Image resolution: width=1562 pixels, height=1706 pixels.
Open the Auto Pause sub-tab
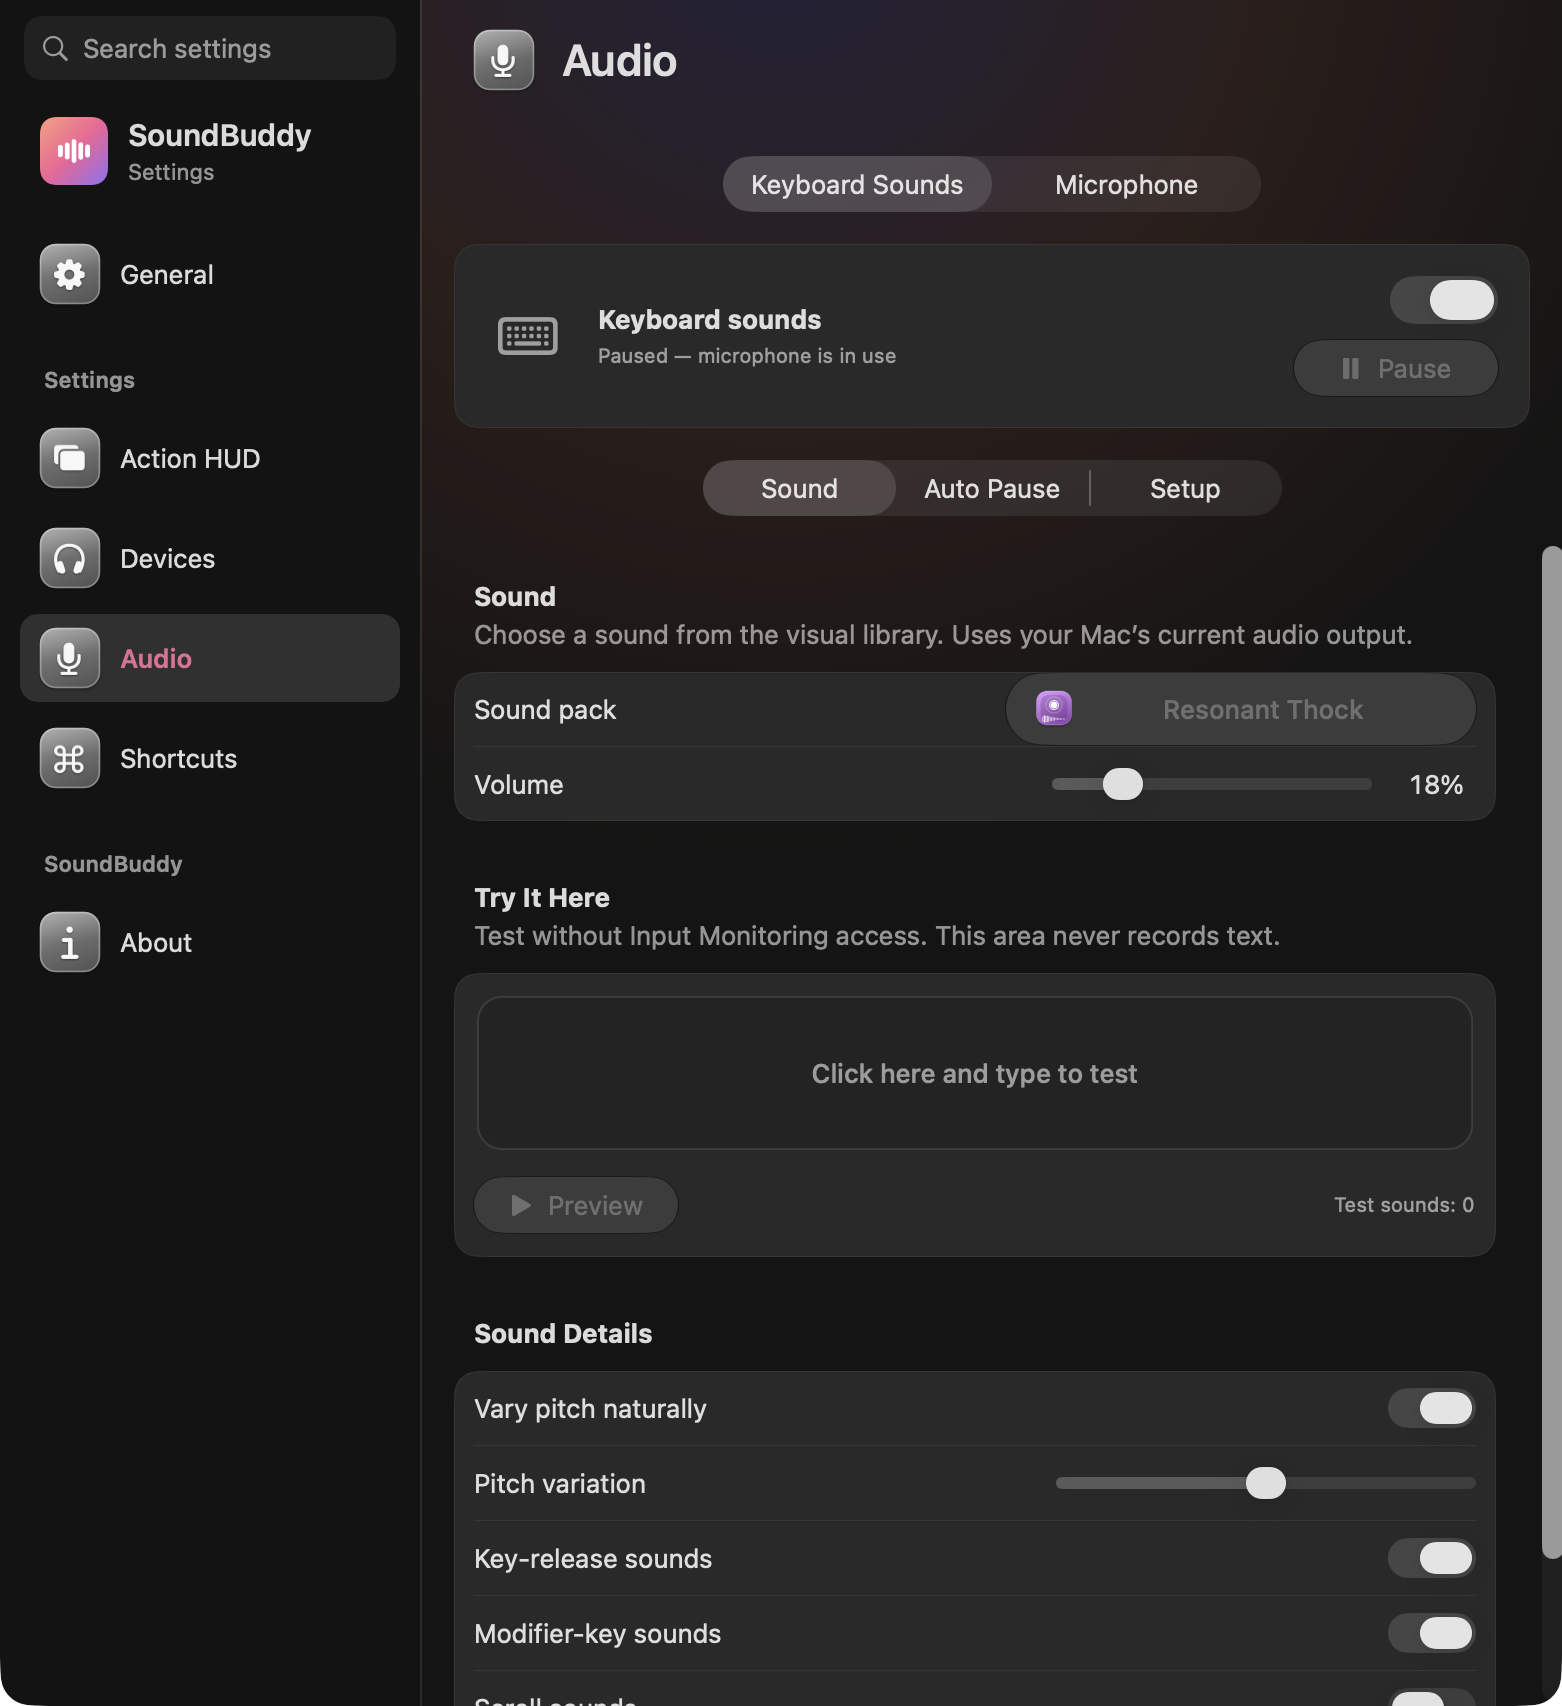click(x=992, y=488)
